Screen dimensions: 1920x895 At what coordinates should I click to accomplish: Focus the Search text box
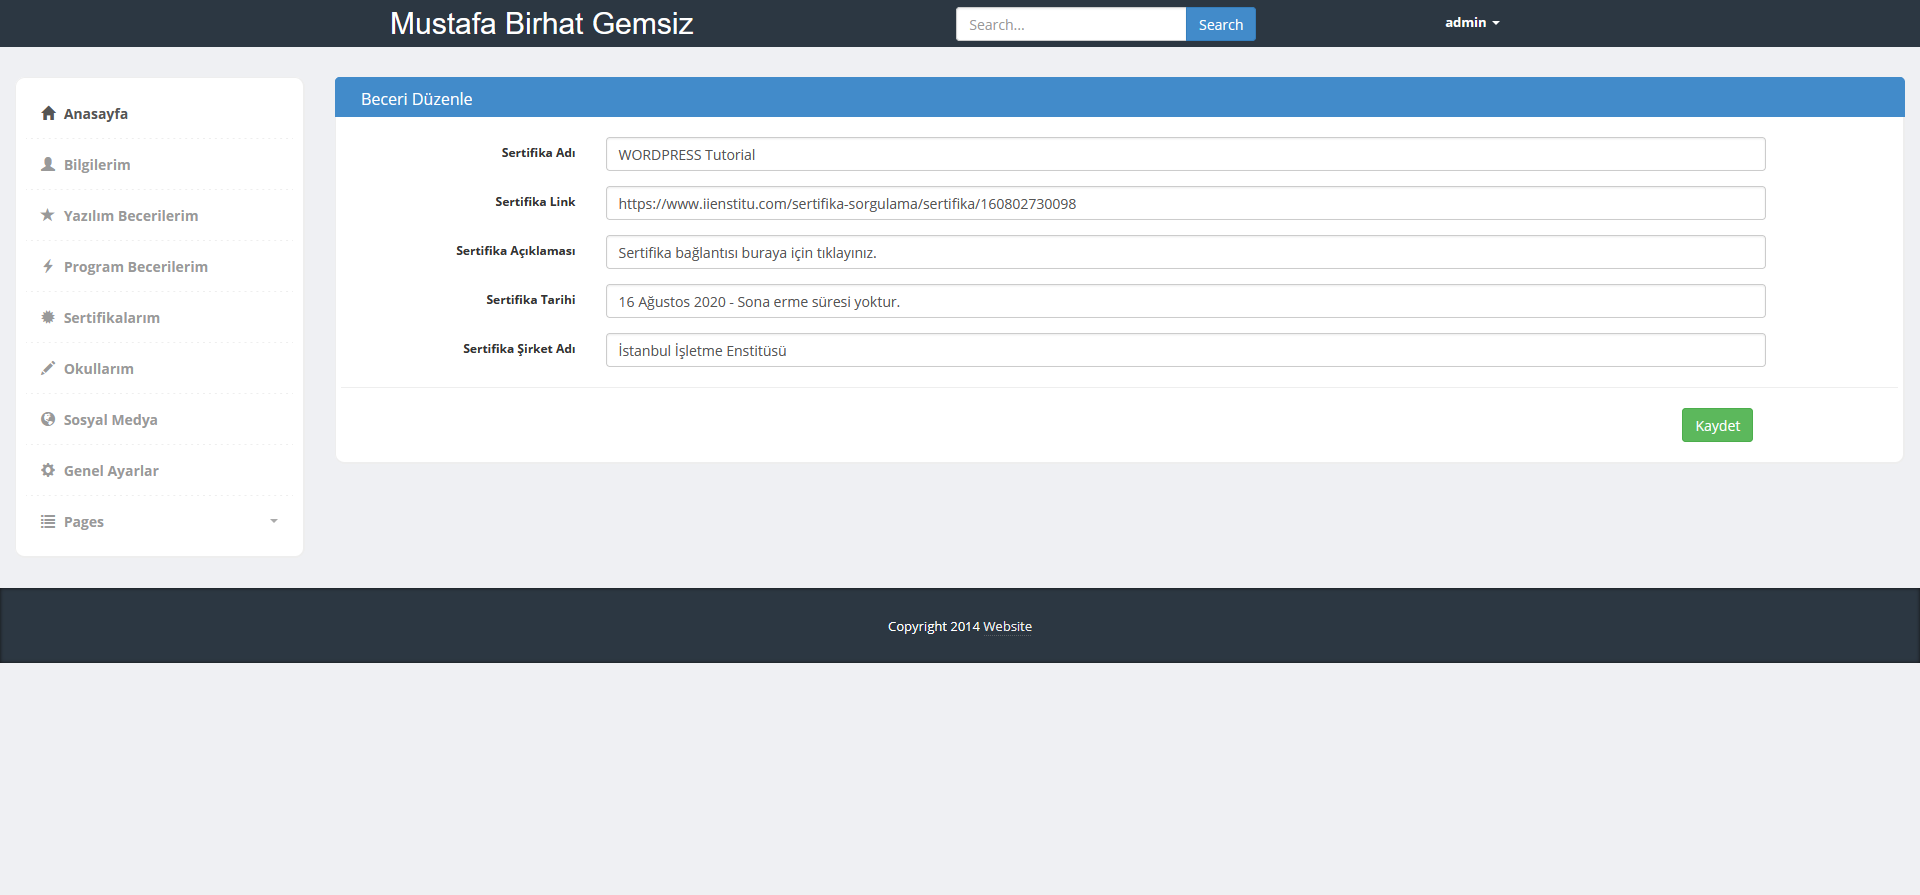click(x=1071, y=24)
